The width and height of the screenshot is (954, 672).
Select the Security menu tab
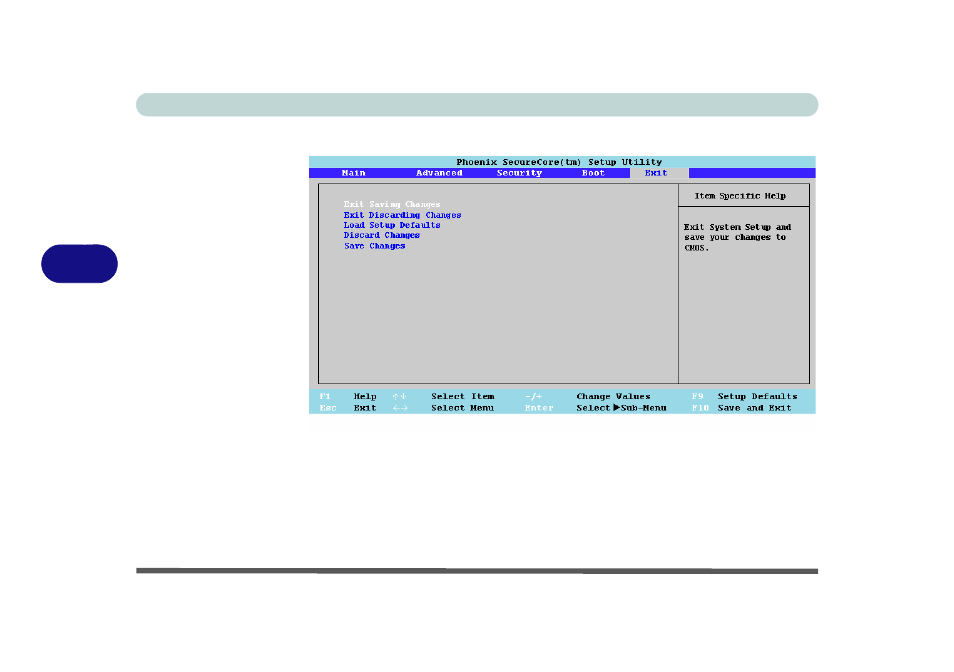click(x=519, y=173)
